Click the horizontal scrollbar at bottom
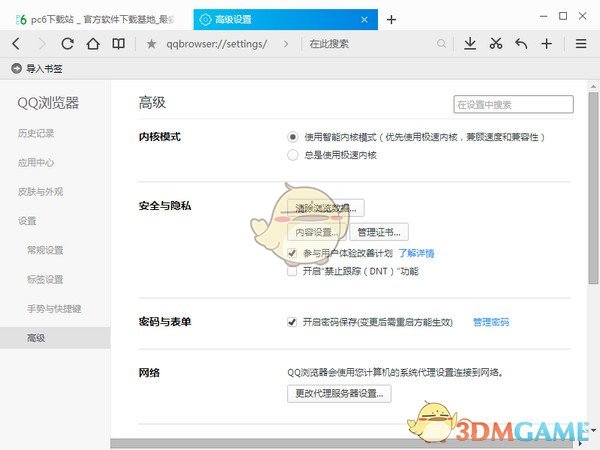 pyautogui.click(x=341, y=444)
